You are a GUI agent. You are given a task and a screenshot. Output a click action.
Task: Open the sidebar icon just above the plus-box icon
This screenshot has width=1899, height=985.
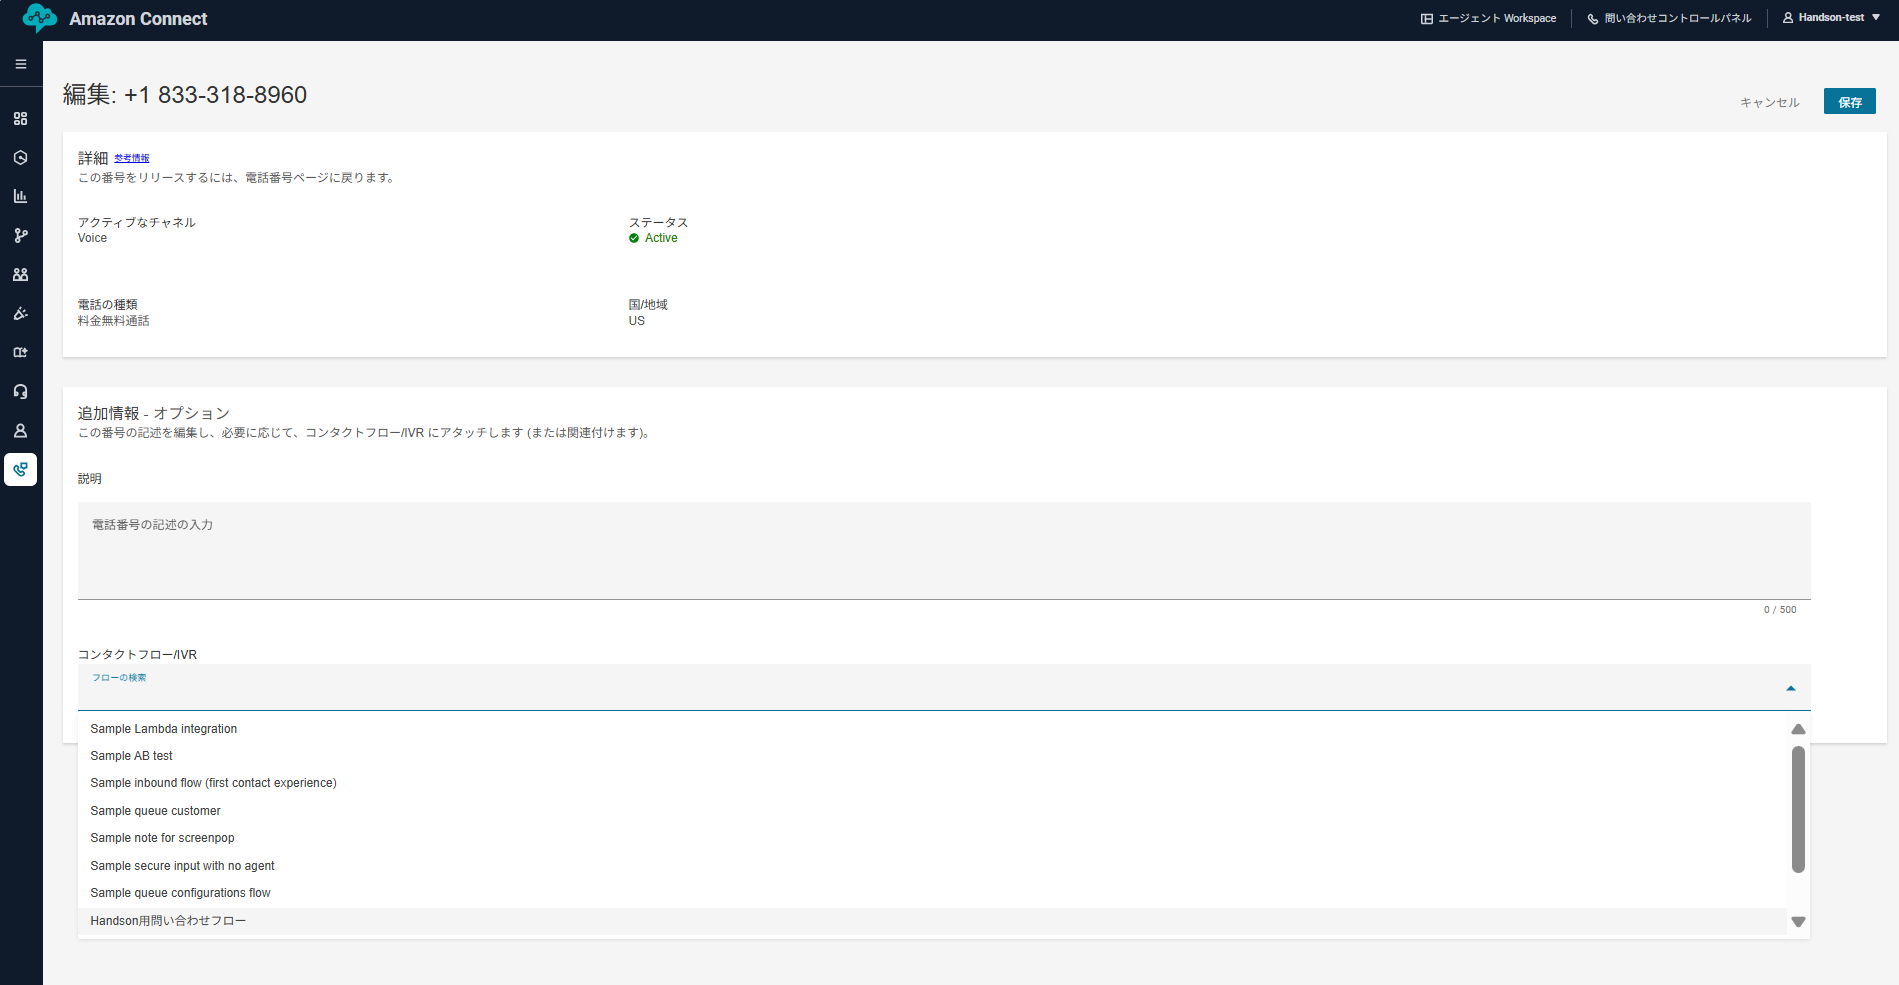coord(20,314)
